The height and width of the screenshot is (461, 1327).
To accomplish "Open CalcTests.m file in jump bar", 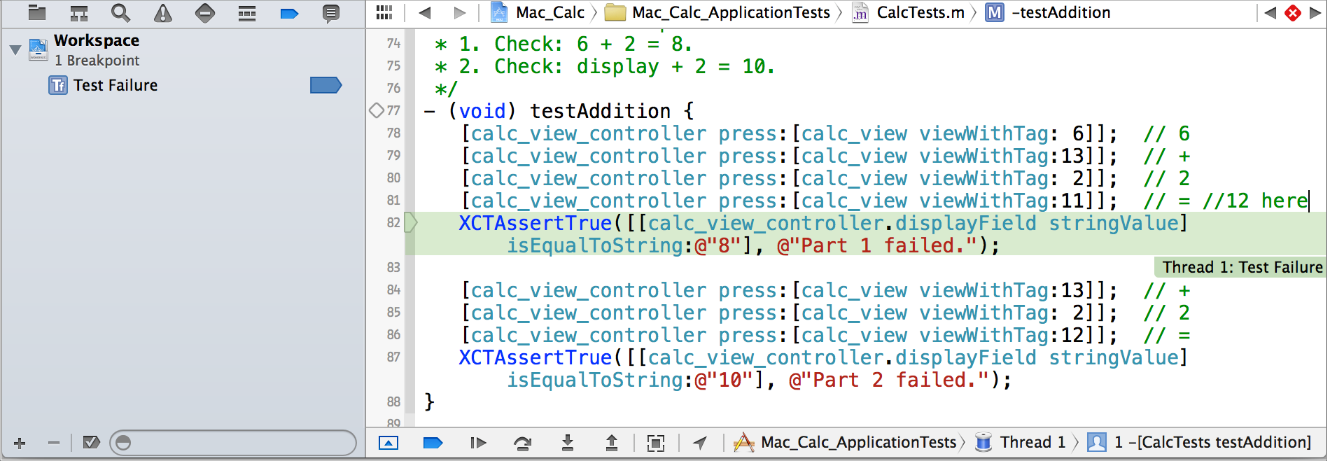I will point(908,13).
